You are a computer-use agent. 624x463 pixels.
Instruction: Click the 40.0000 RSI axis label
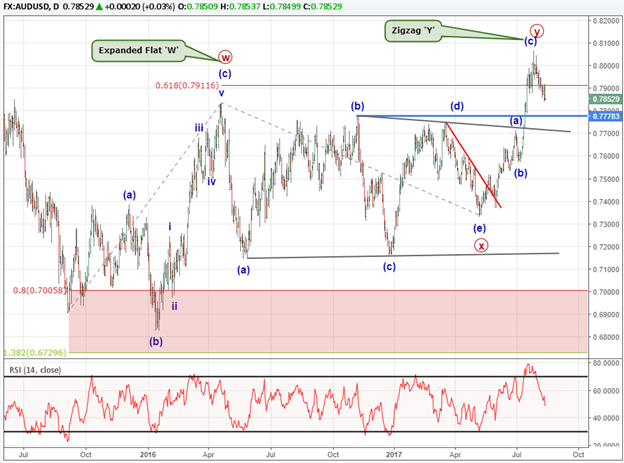pyautogui.click(x=606, y=418)
